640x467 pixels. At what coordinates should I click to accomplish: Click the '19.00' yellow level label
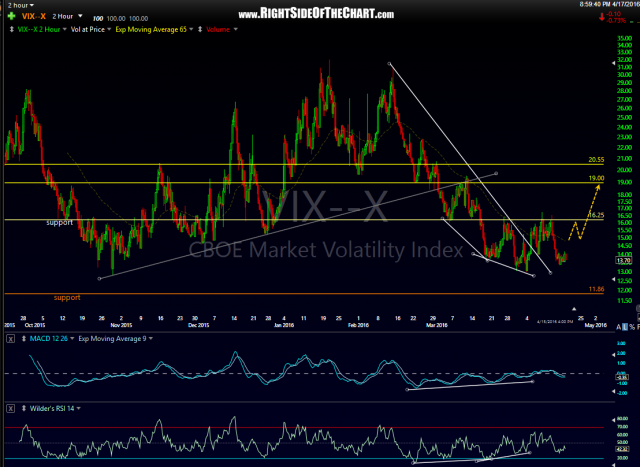(596, 178)
